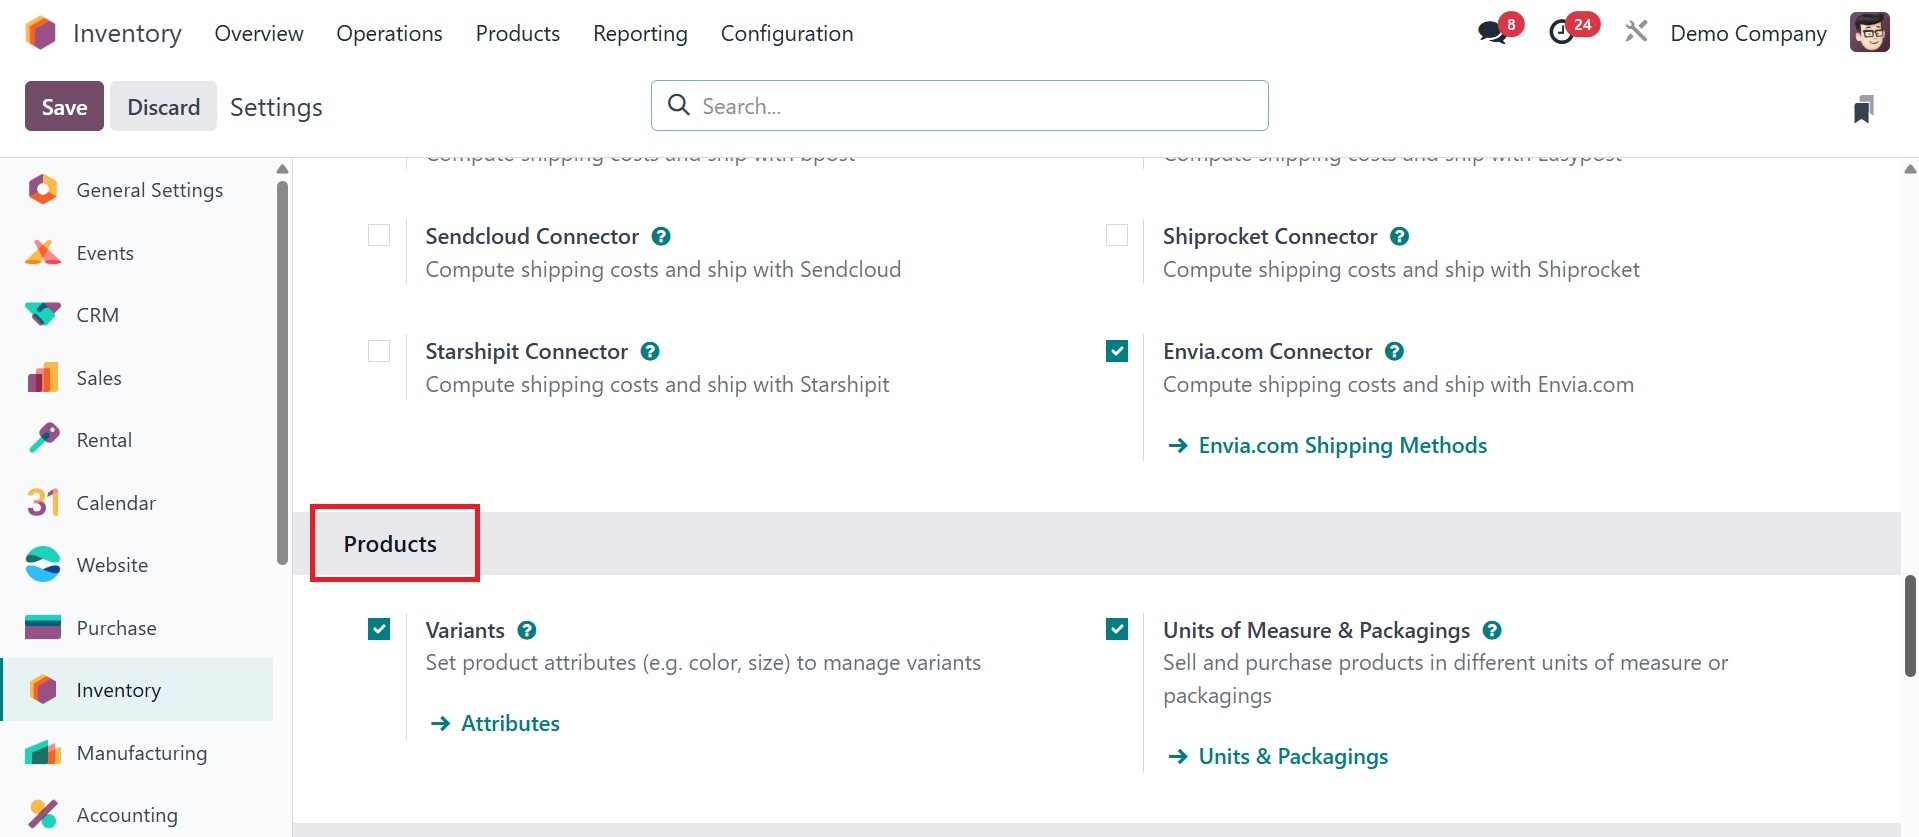The height and width of the screenshot is (837, 1919).
Task: Open the Demo Company switcher
Action: 1748,34
